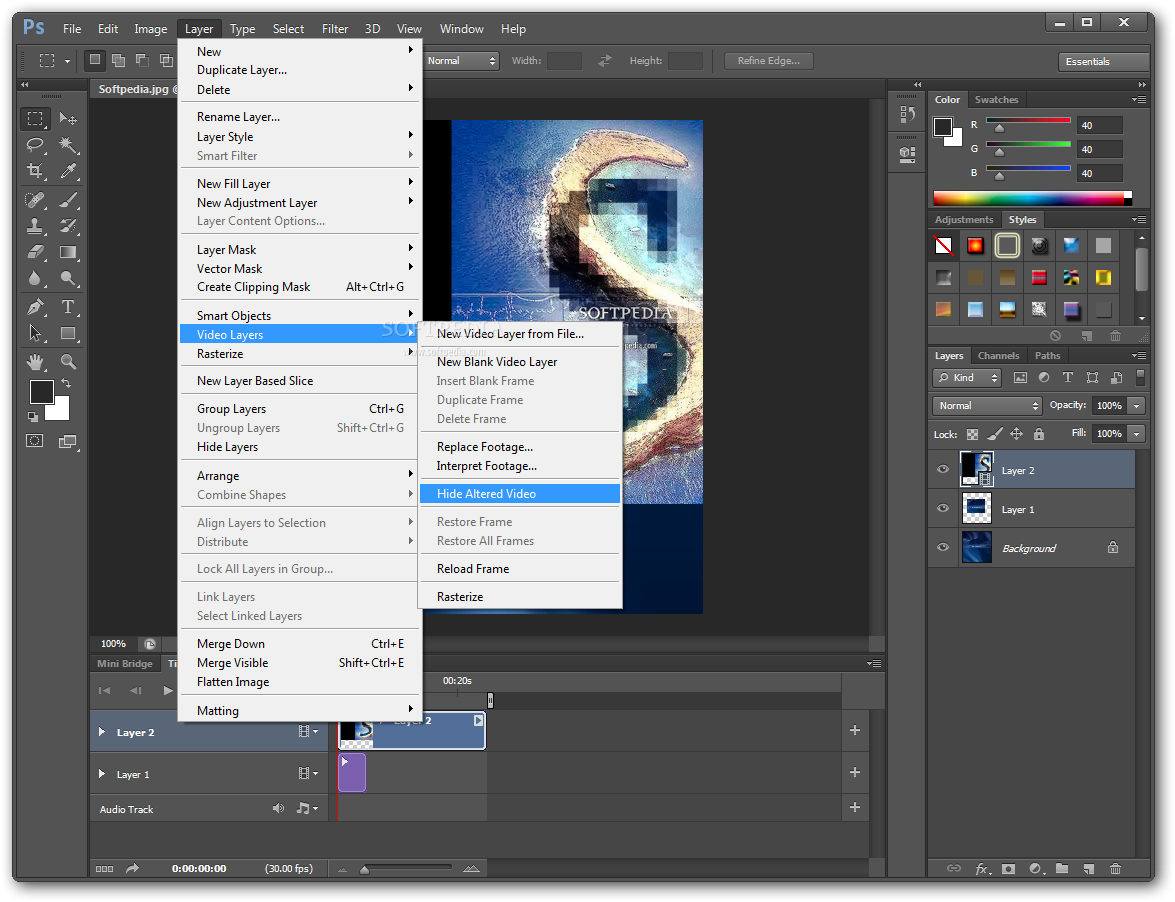Hide Layer 2 using its eye icon
This screenshot has height=902, width=1175.
(x=943, y=470)
